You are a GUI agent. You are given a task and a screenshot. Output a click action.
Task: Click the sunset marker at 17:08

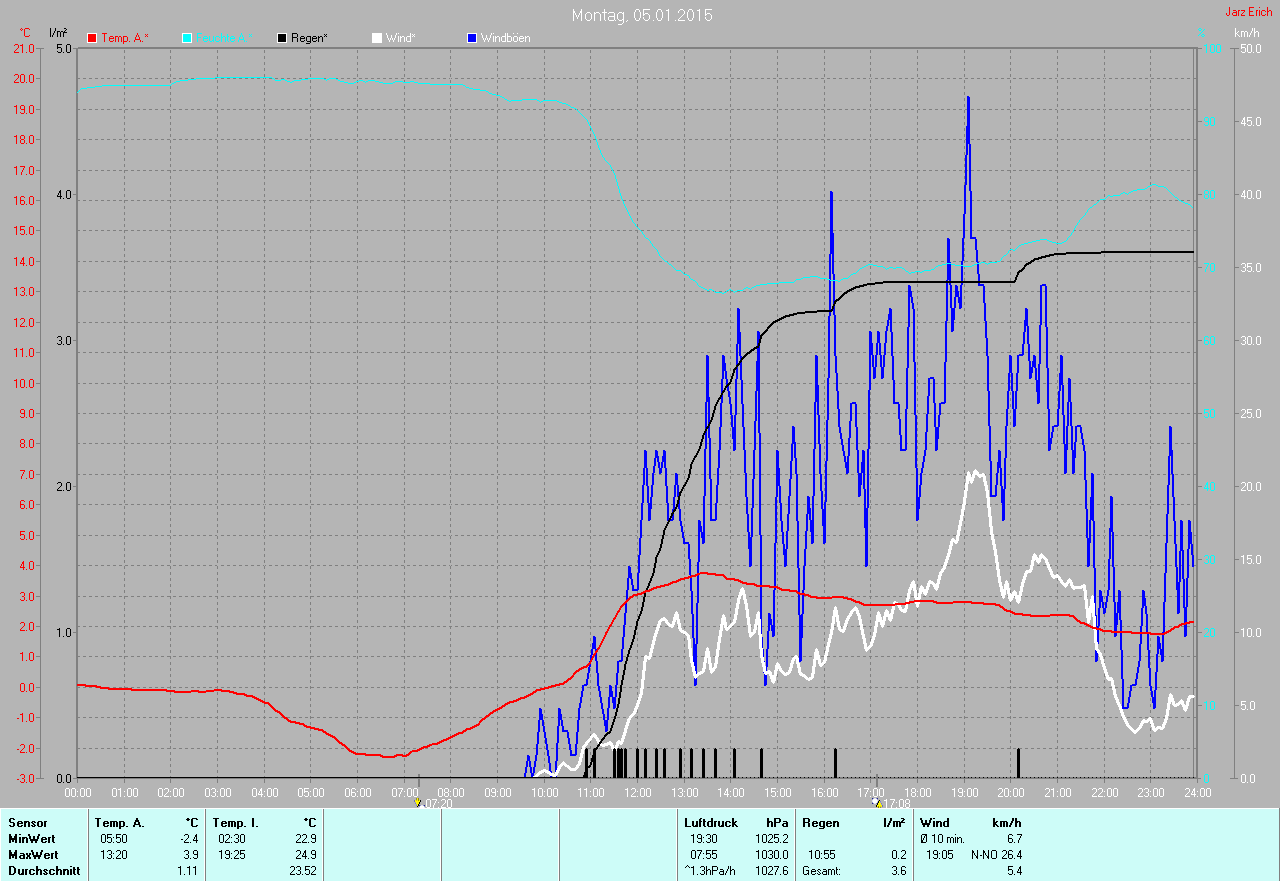coord(876,802)
